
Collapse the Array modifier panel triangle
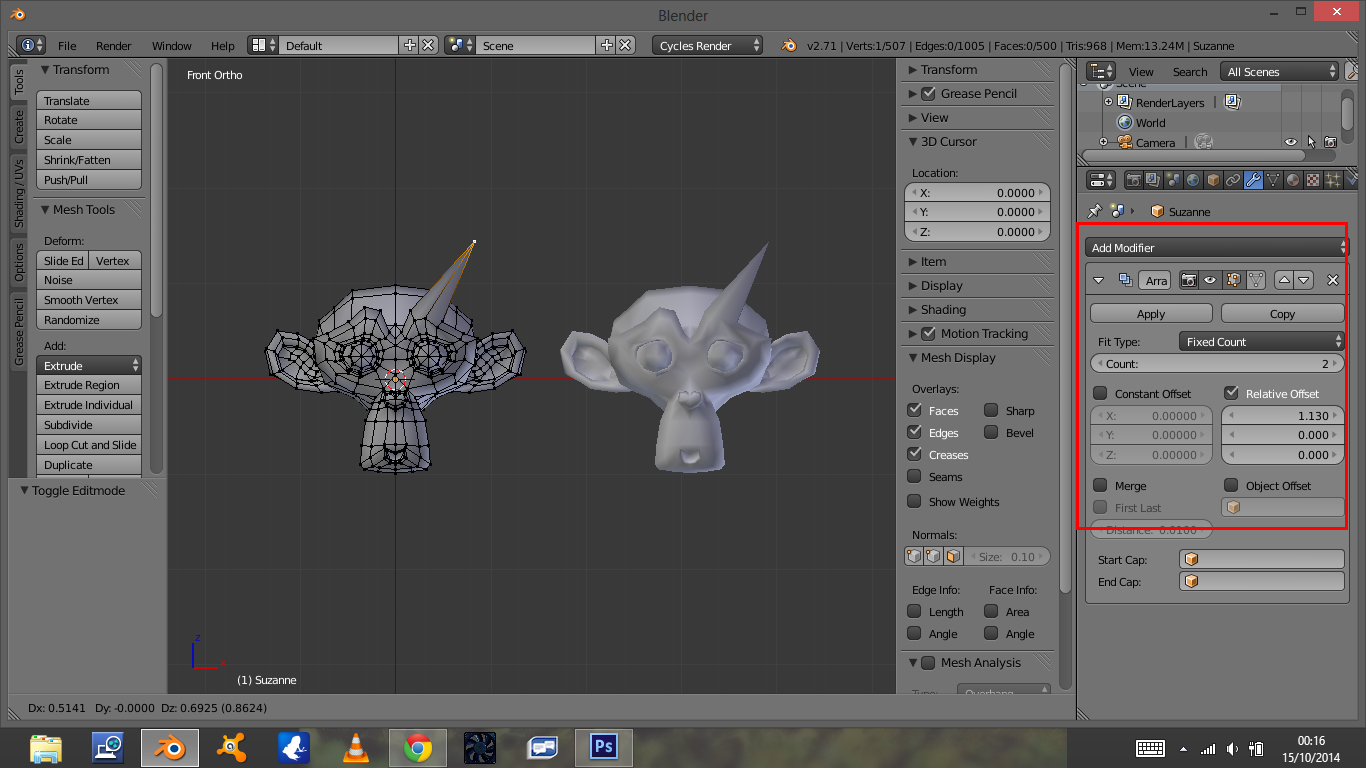1099,280
